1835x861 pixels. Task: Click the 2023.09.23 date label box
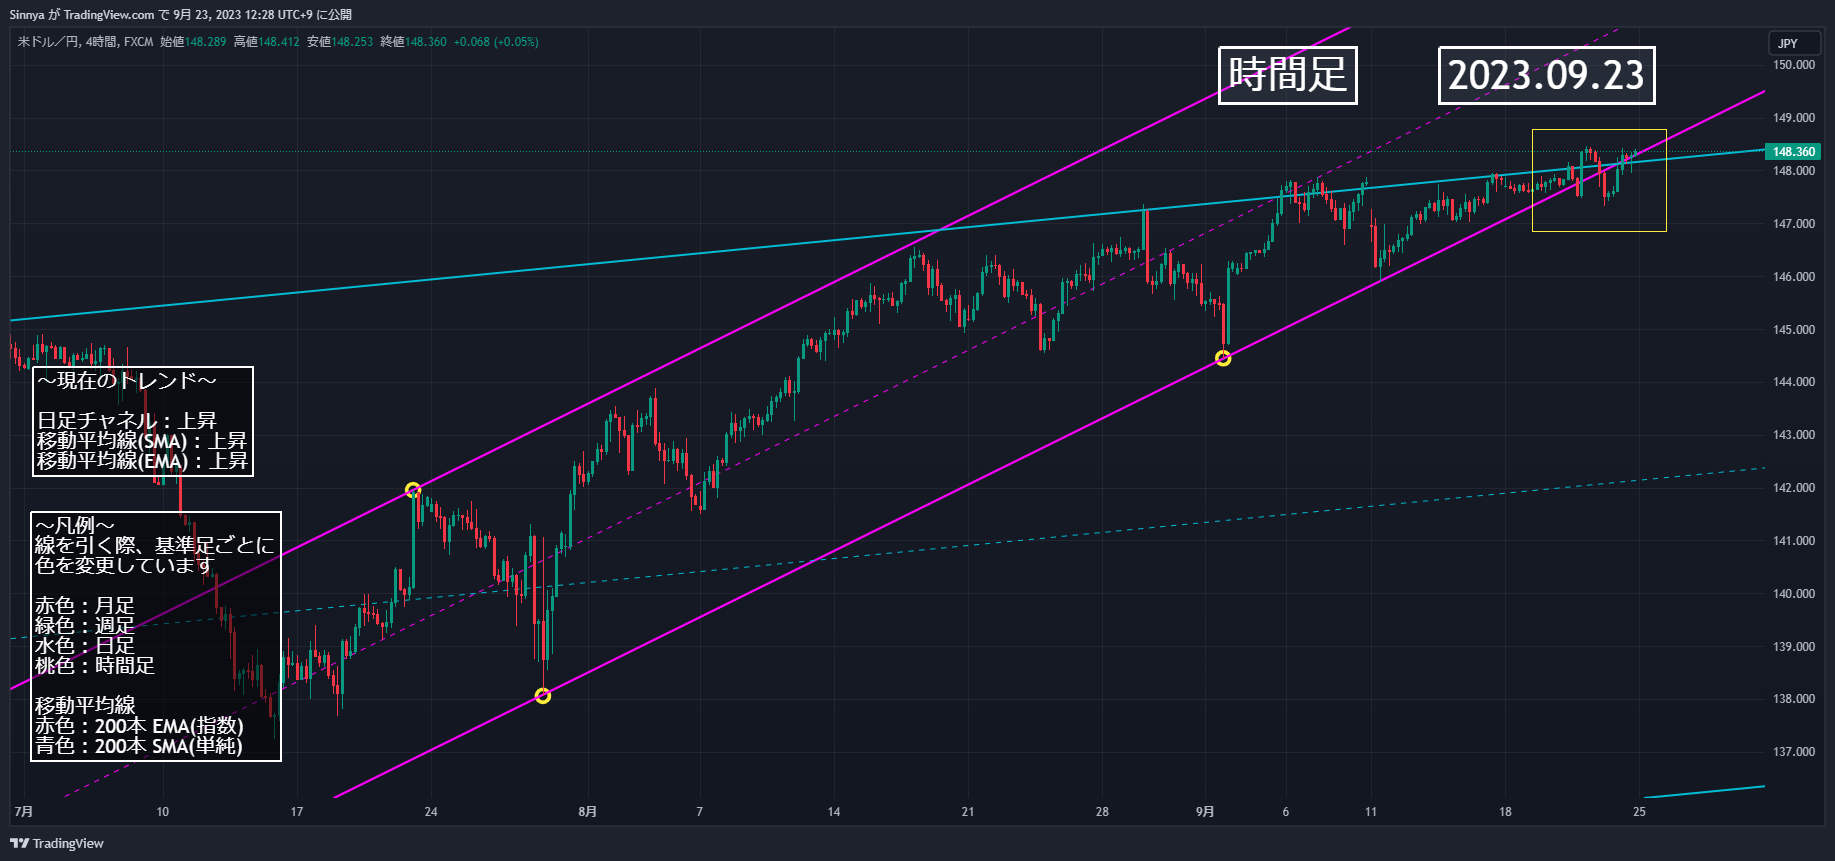coord(1546,75)
